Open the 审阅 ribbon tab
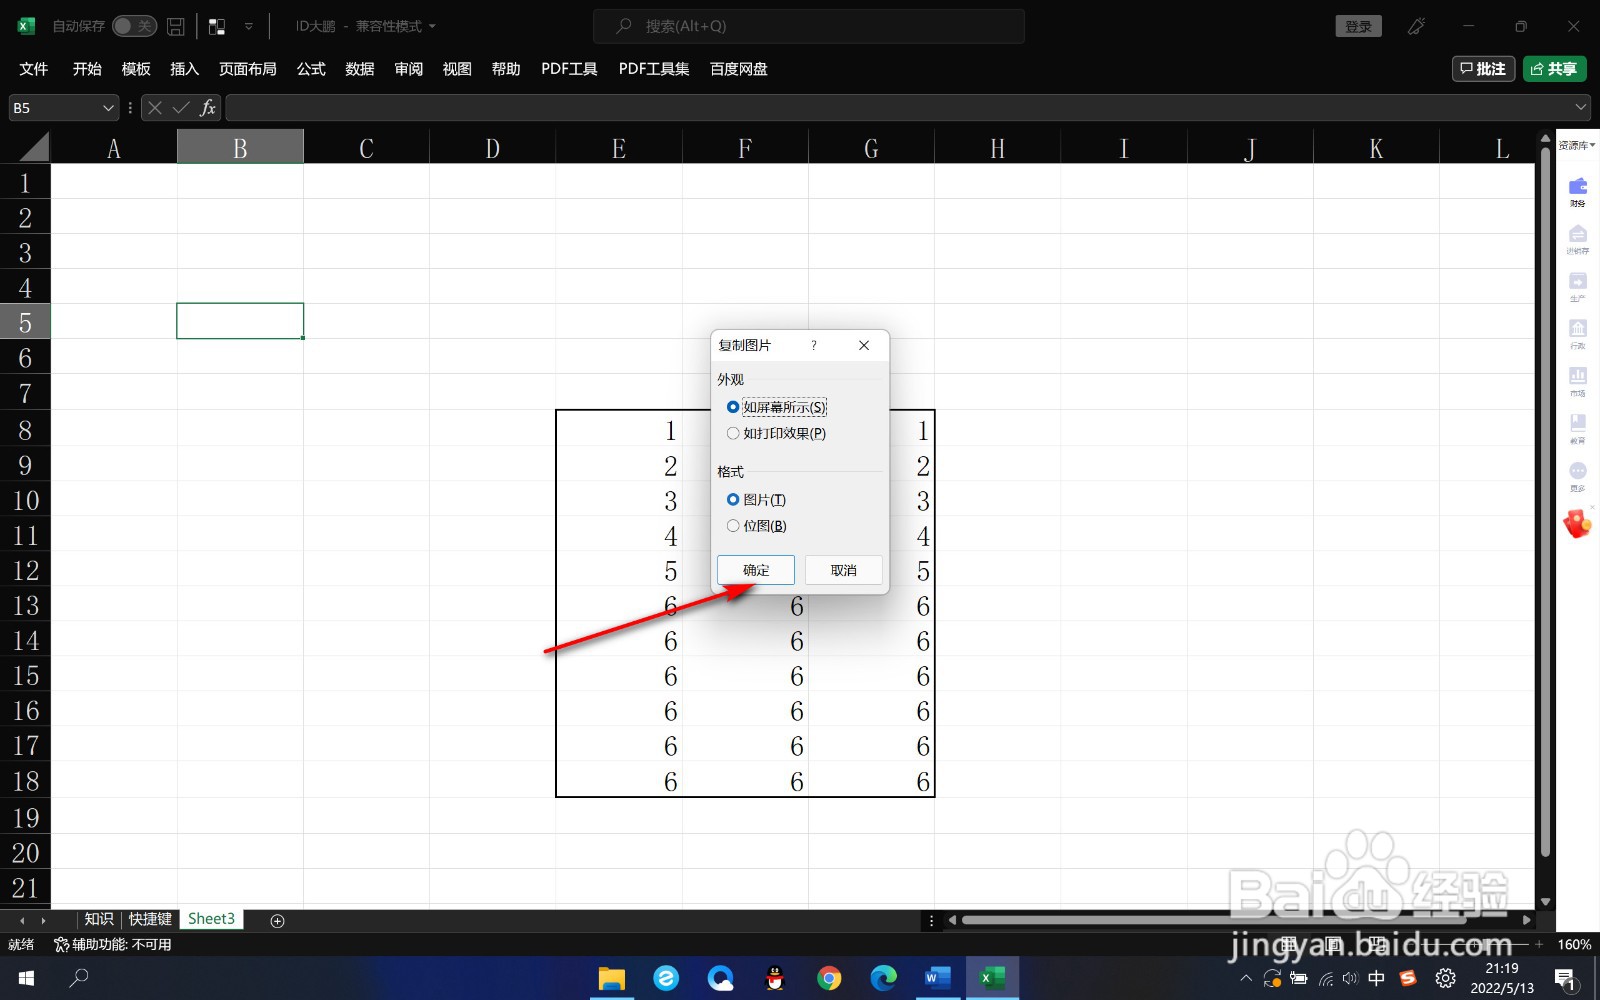 [x=409, y=69]
